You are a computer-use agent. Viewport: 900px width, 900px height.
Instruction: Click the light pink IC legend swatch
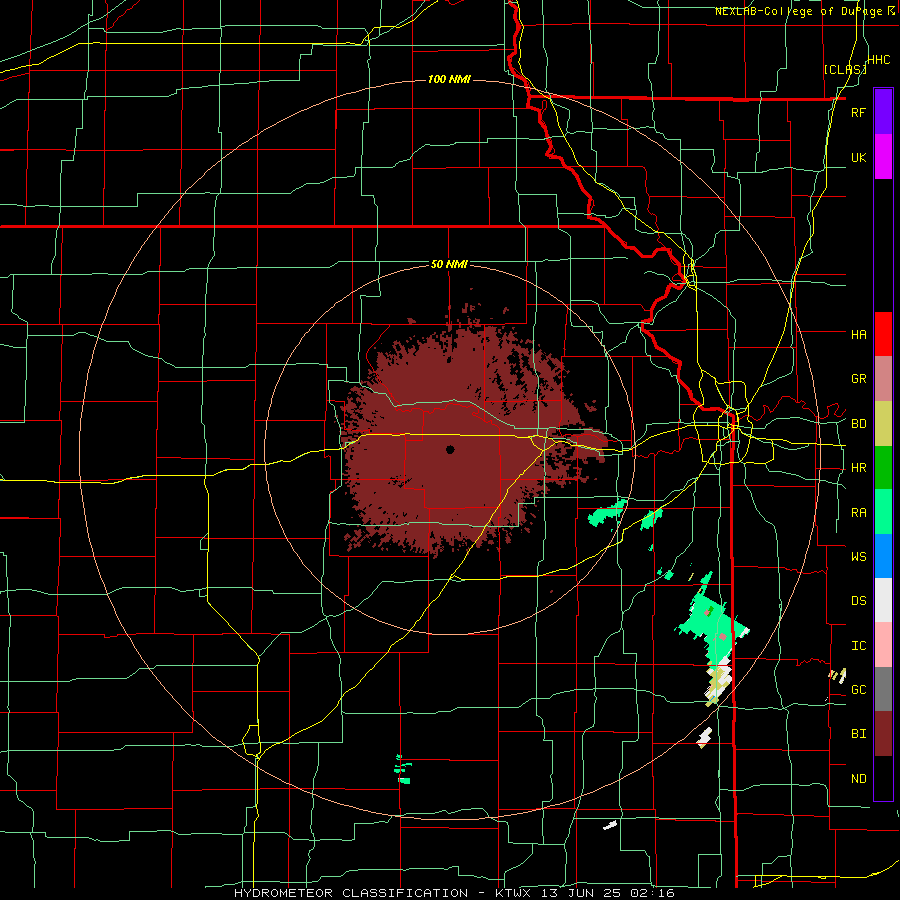[x=883, y=645]
